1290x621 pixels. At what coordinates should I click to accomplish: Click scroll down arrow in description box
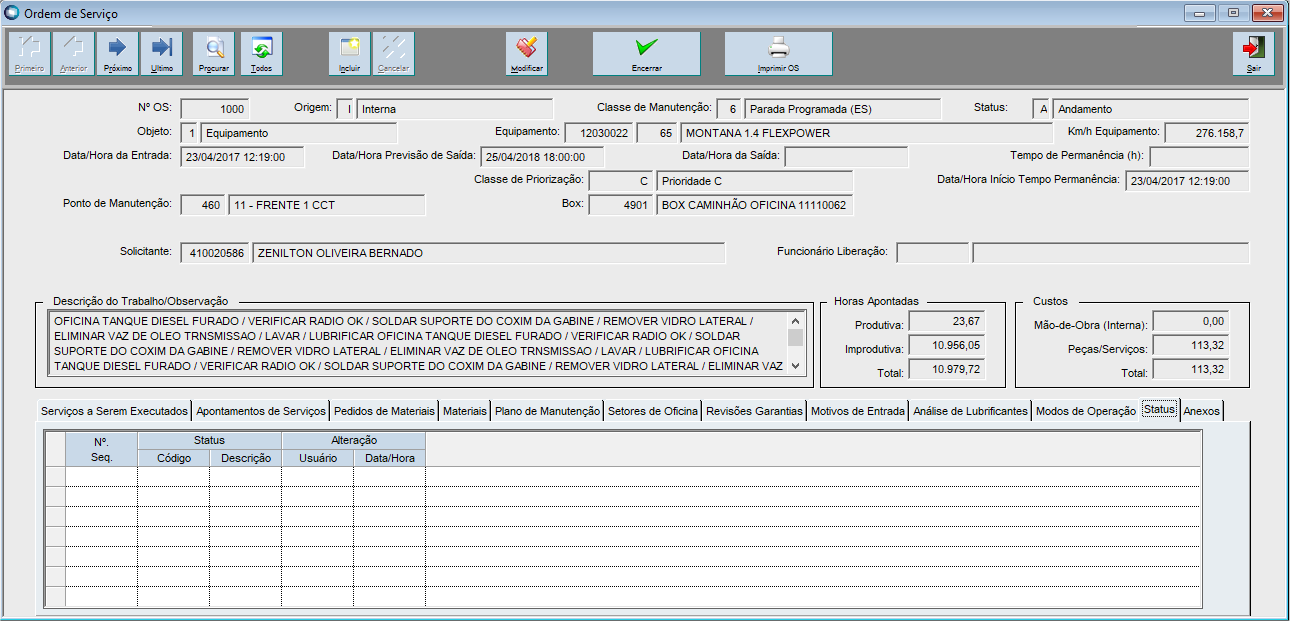[x=796, y=366]
